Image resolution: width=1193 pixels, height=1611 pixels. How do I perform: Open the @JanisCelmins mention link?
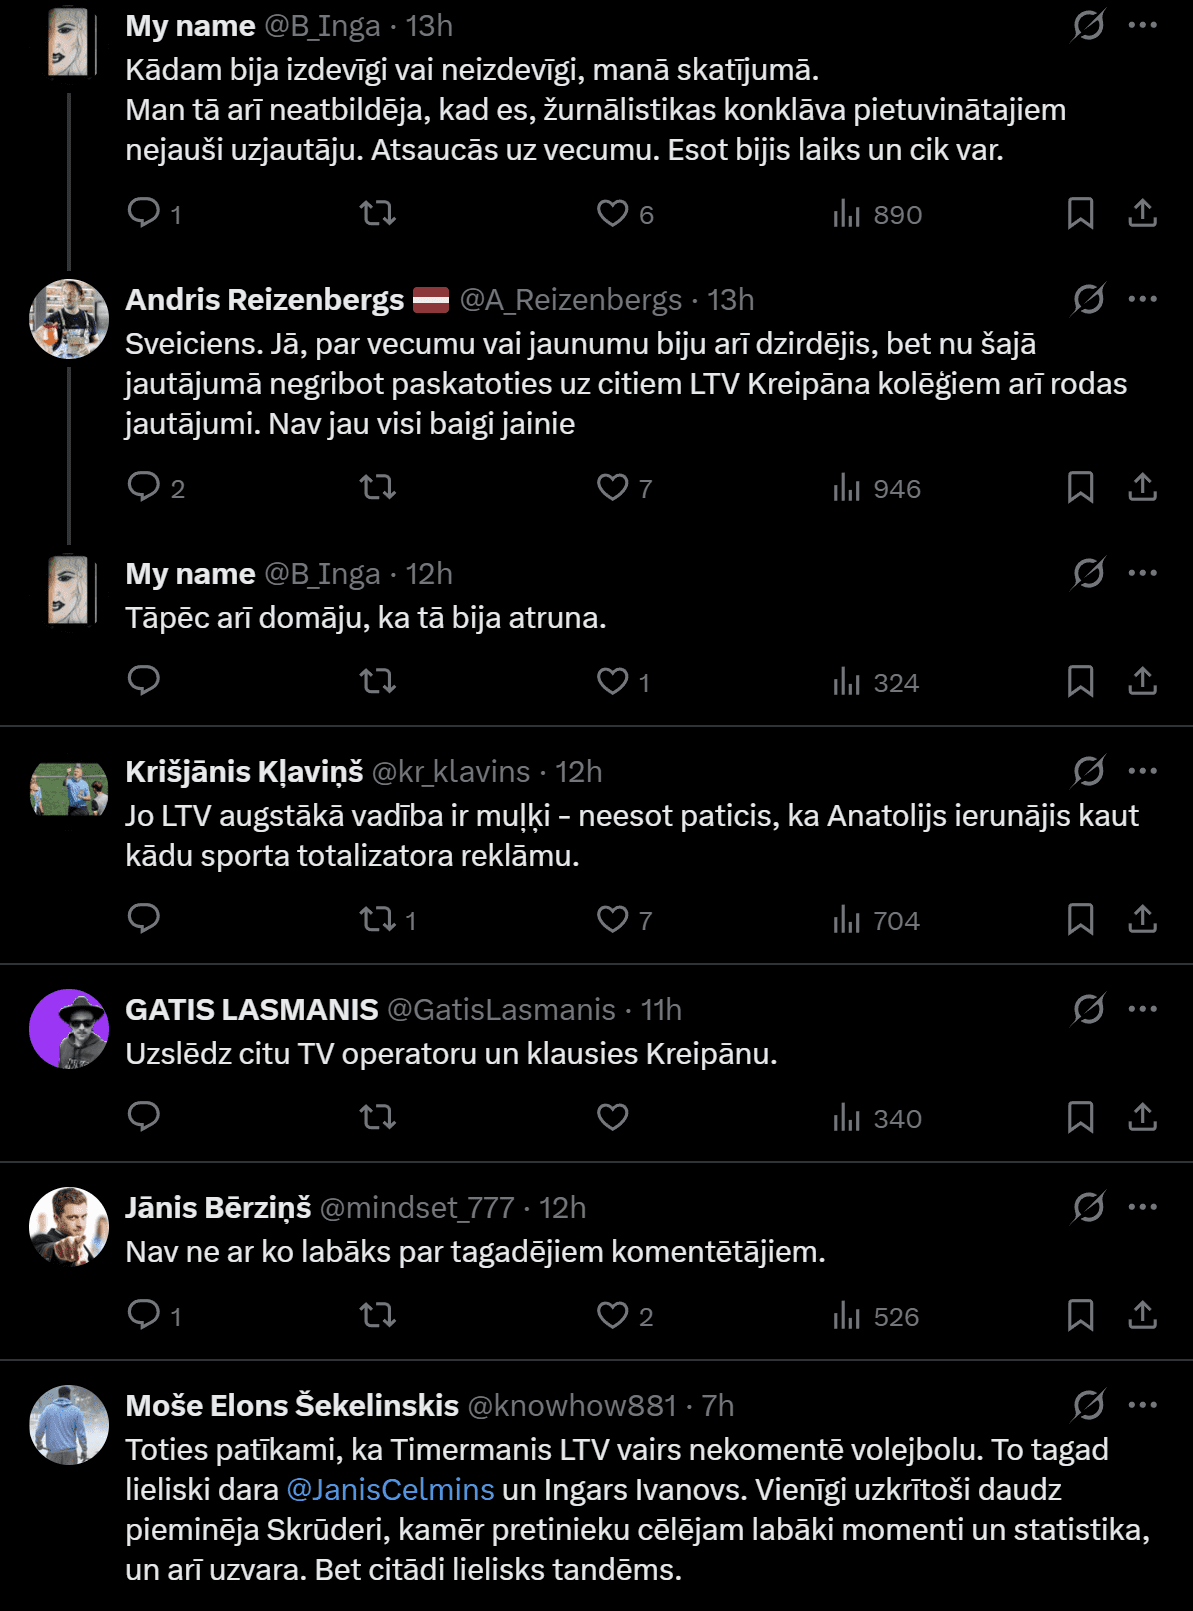(x=390, y=1490)
